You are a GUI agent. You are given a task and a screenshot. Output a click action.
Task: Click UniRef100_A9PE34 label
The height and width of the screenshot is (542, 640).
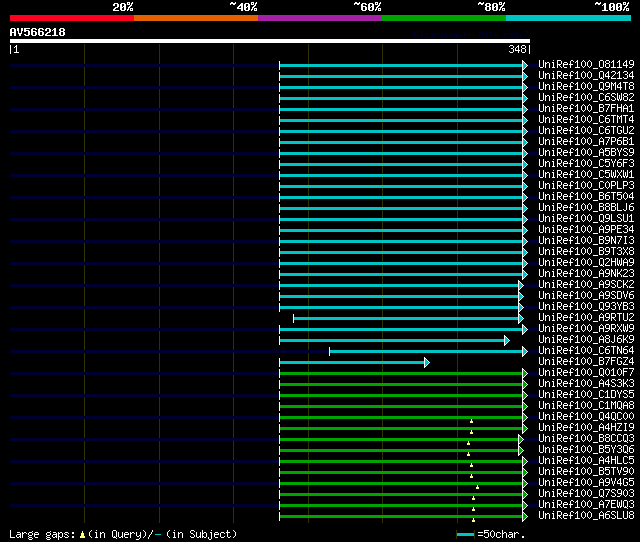[x=586, y=230]
